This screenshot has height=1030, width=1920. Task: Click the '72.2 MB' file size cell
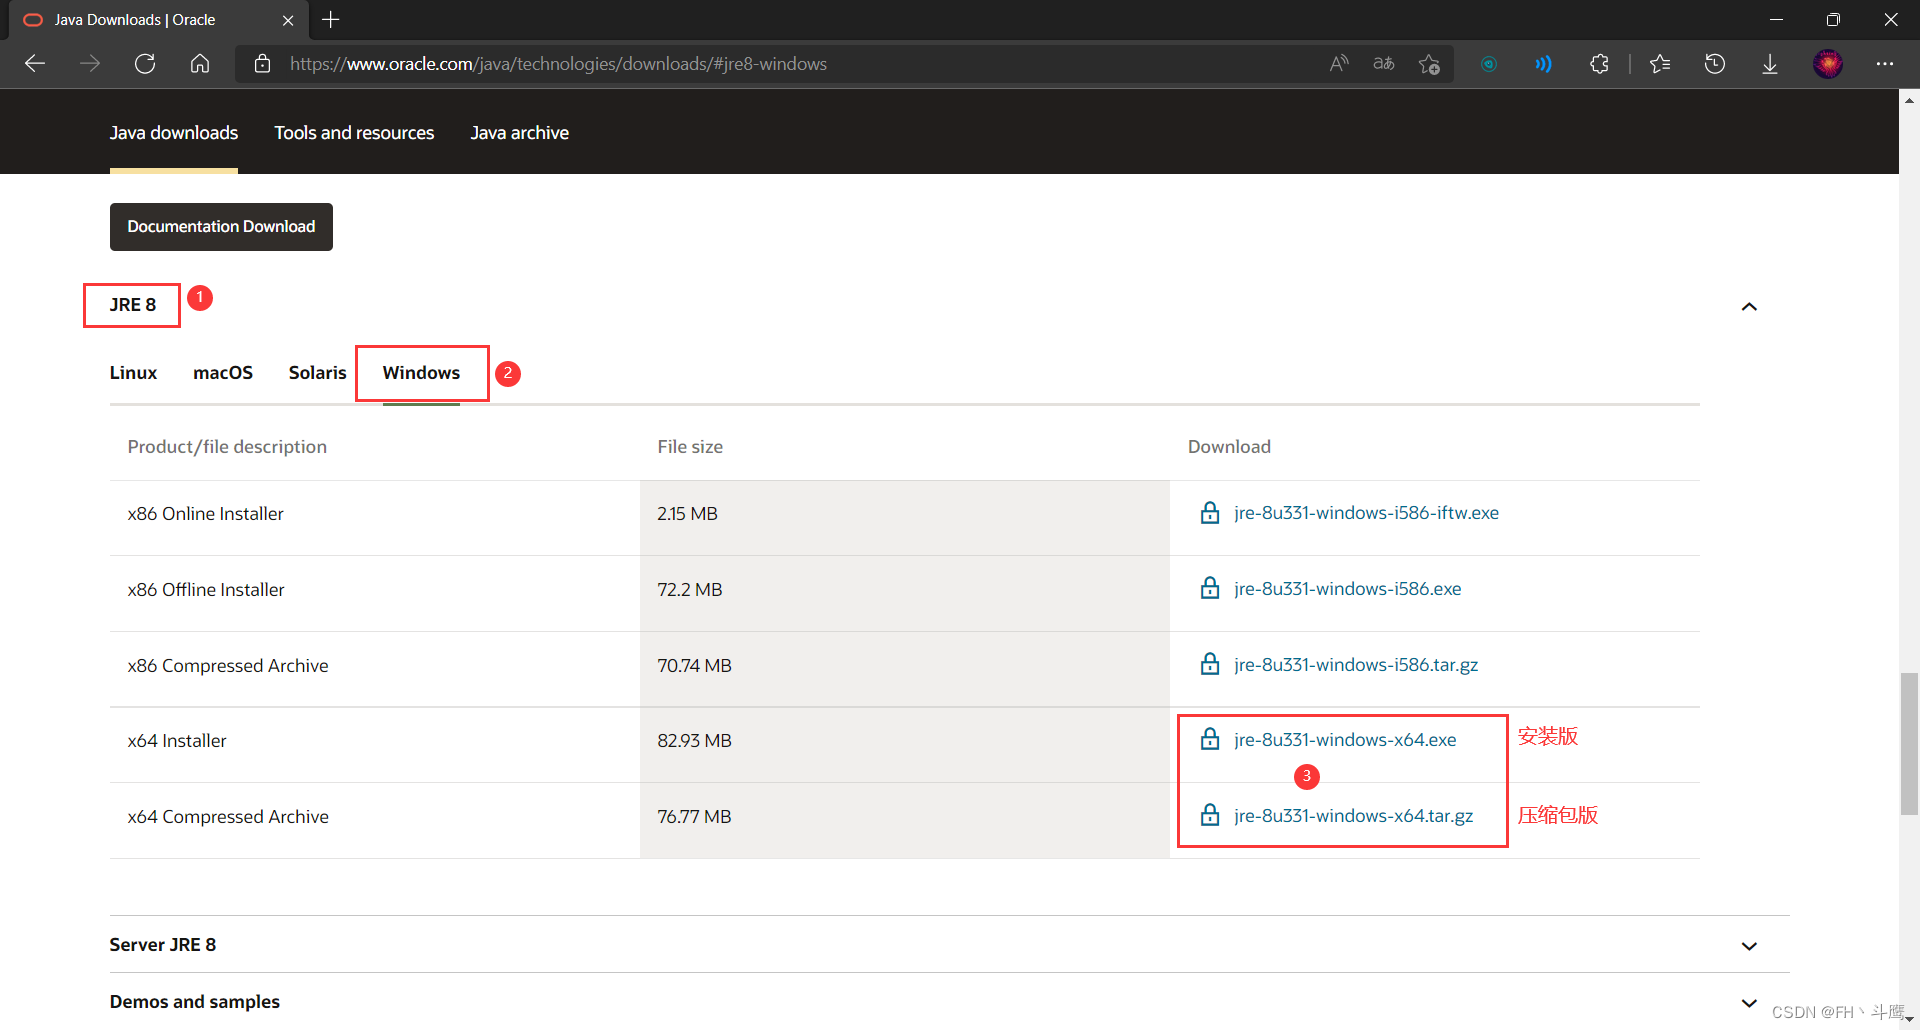tap(905, 594)
